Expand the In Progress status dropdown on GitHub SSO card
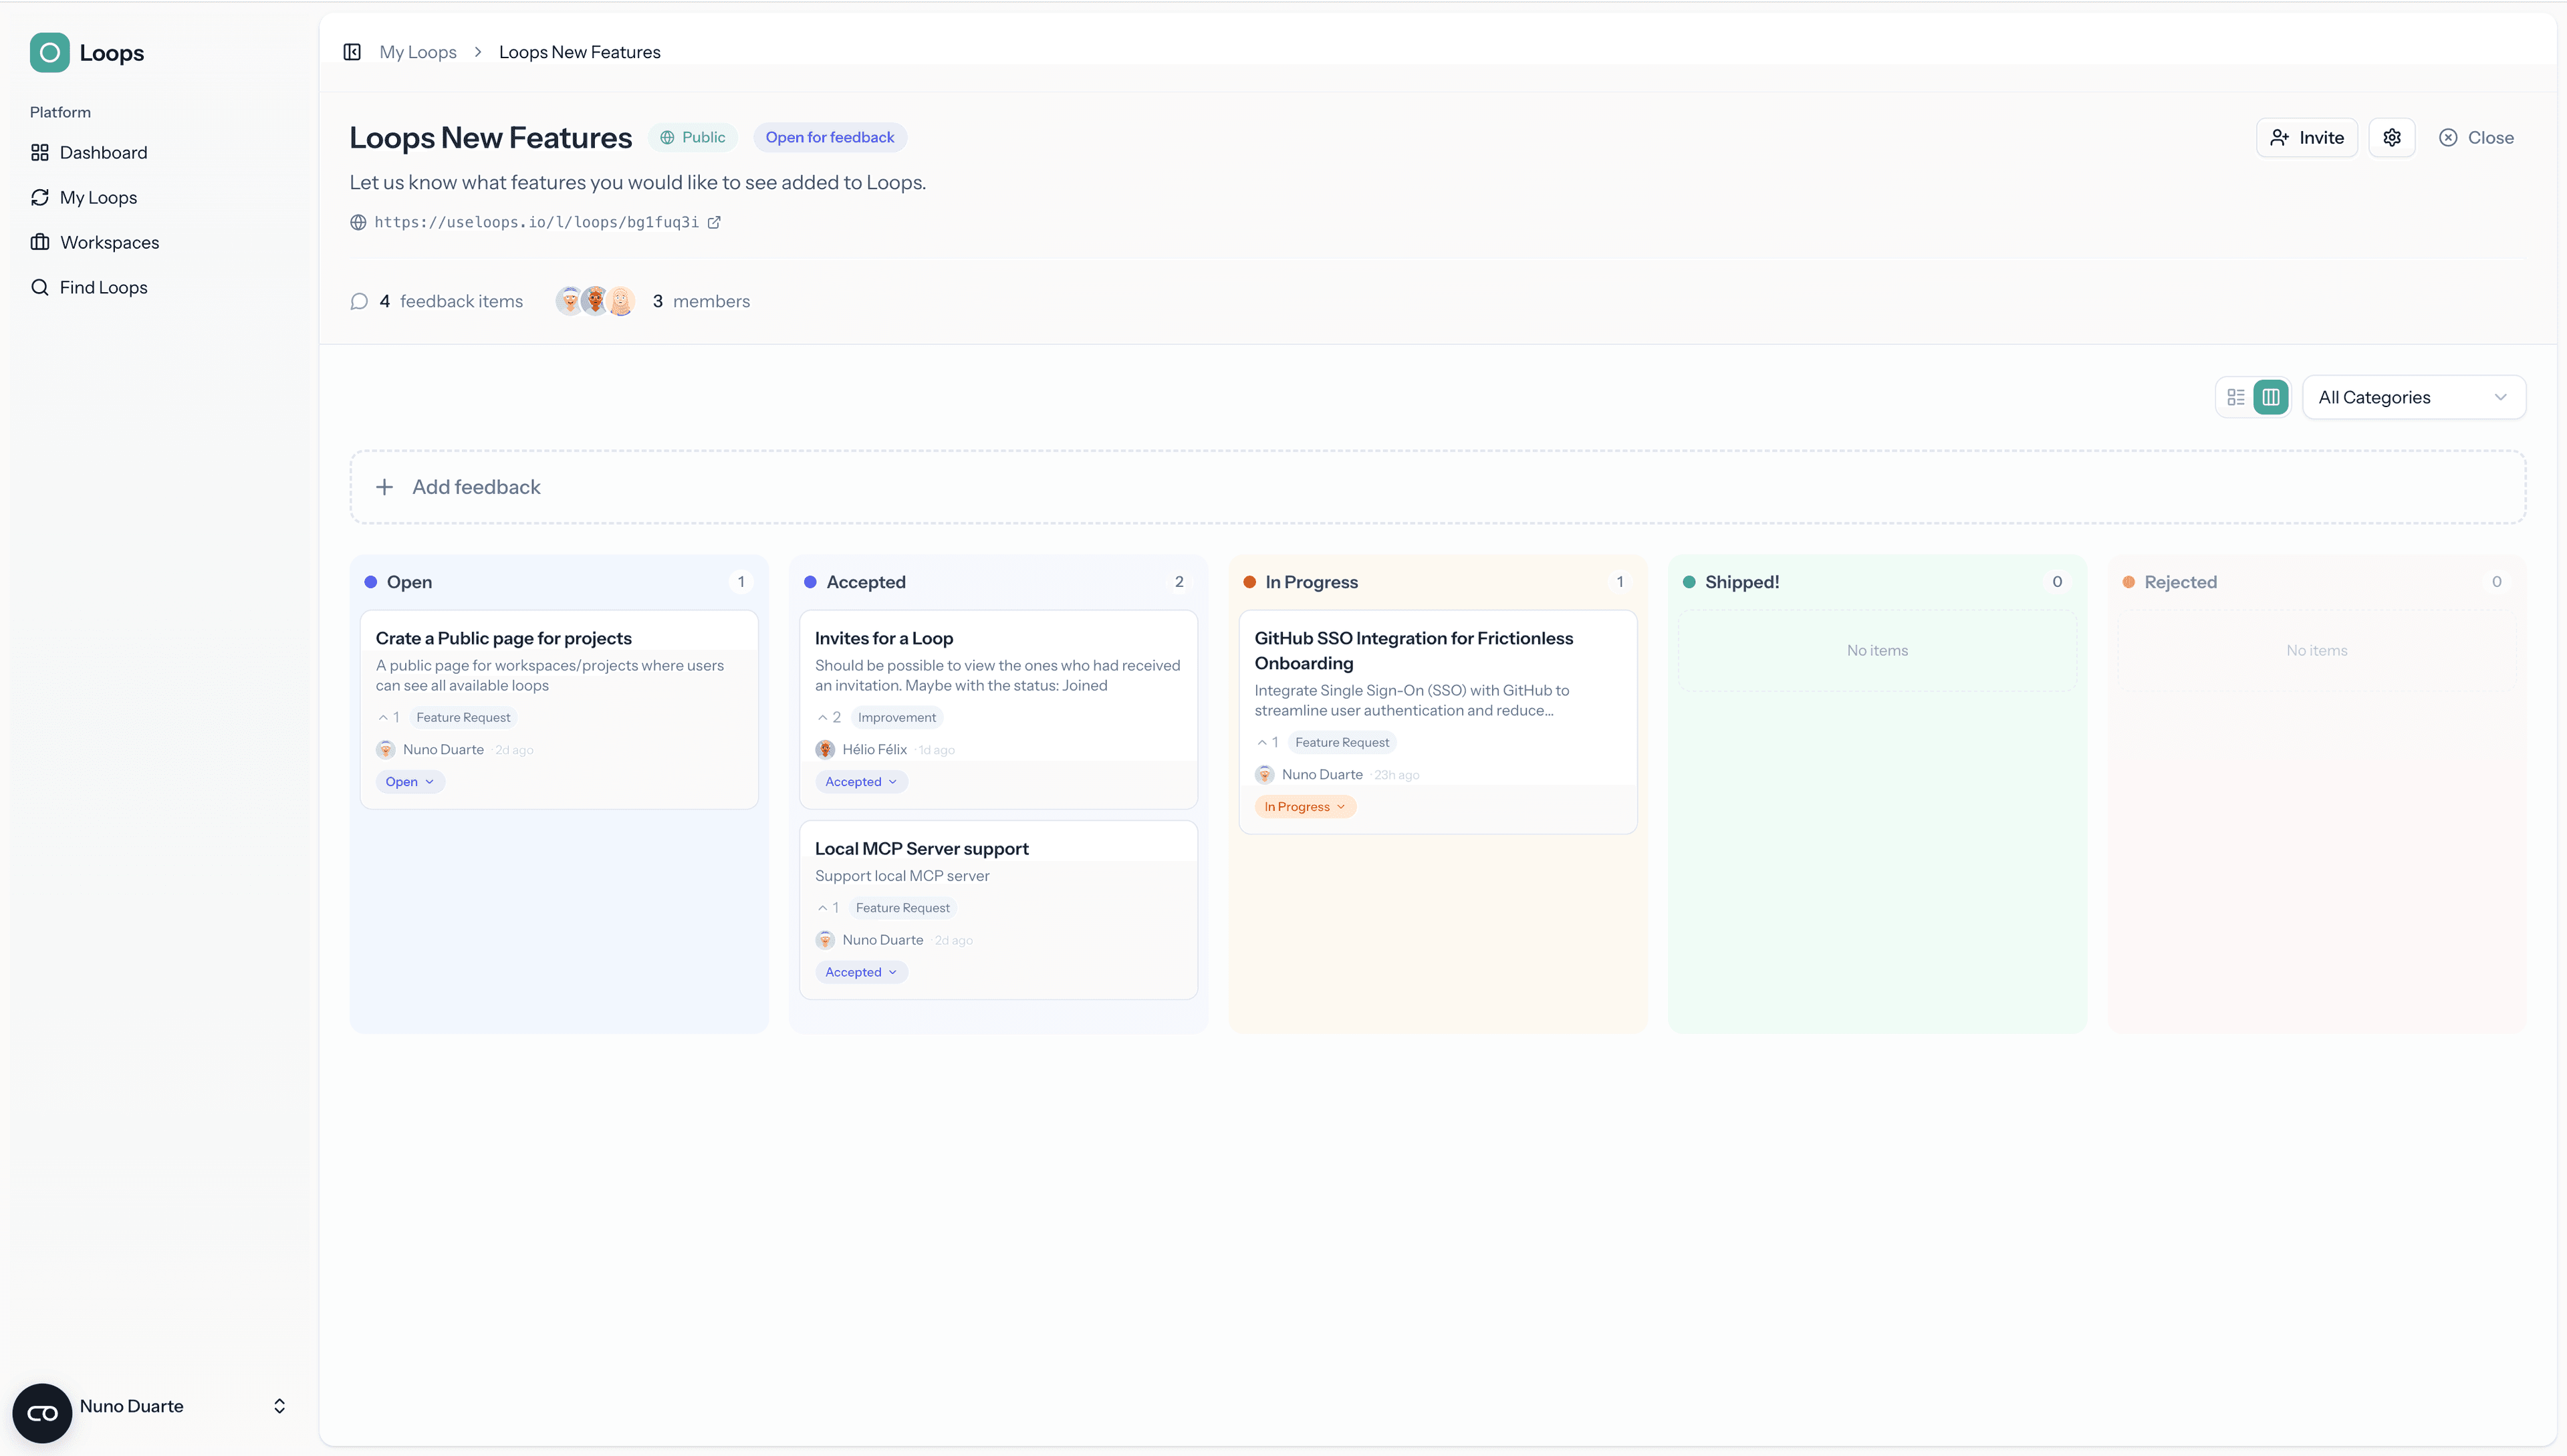The width and height of the screenshot is (2567, 1456). 1304,806
